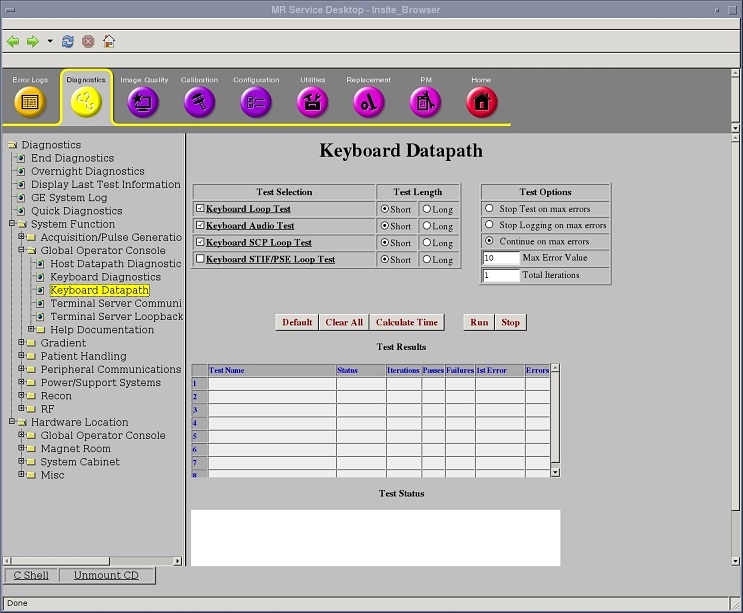Open the Utilities toolbox icon
This screenshot has width=743, height=613.
(312, 101)
